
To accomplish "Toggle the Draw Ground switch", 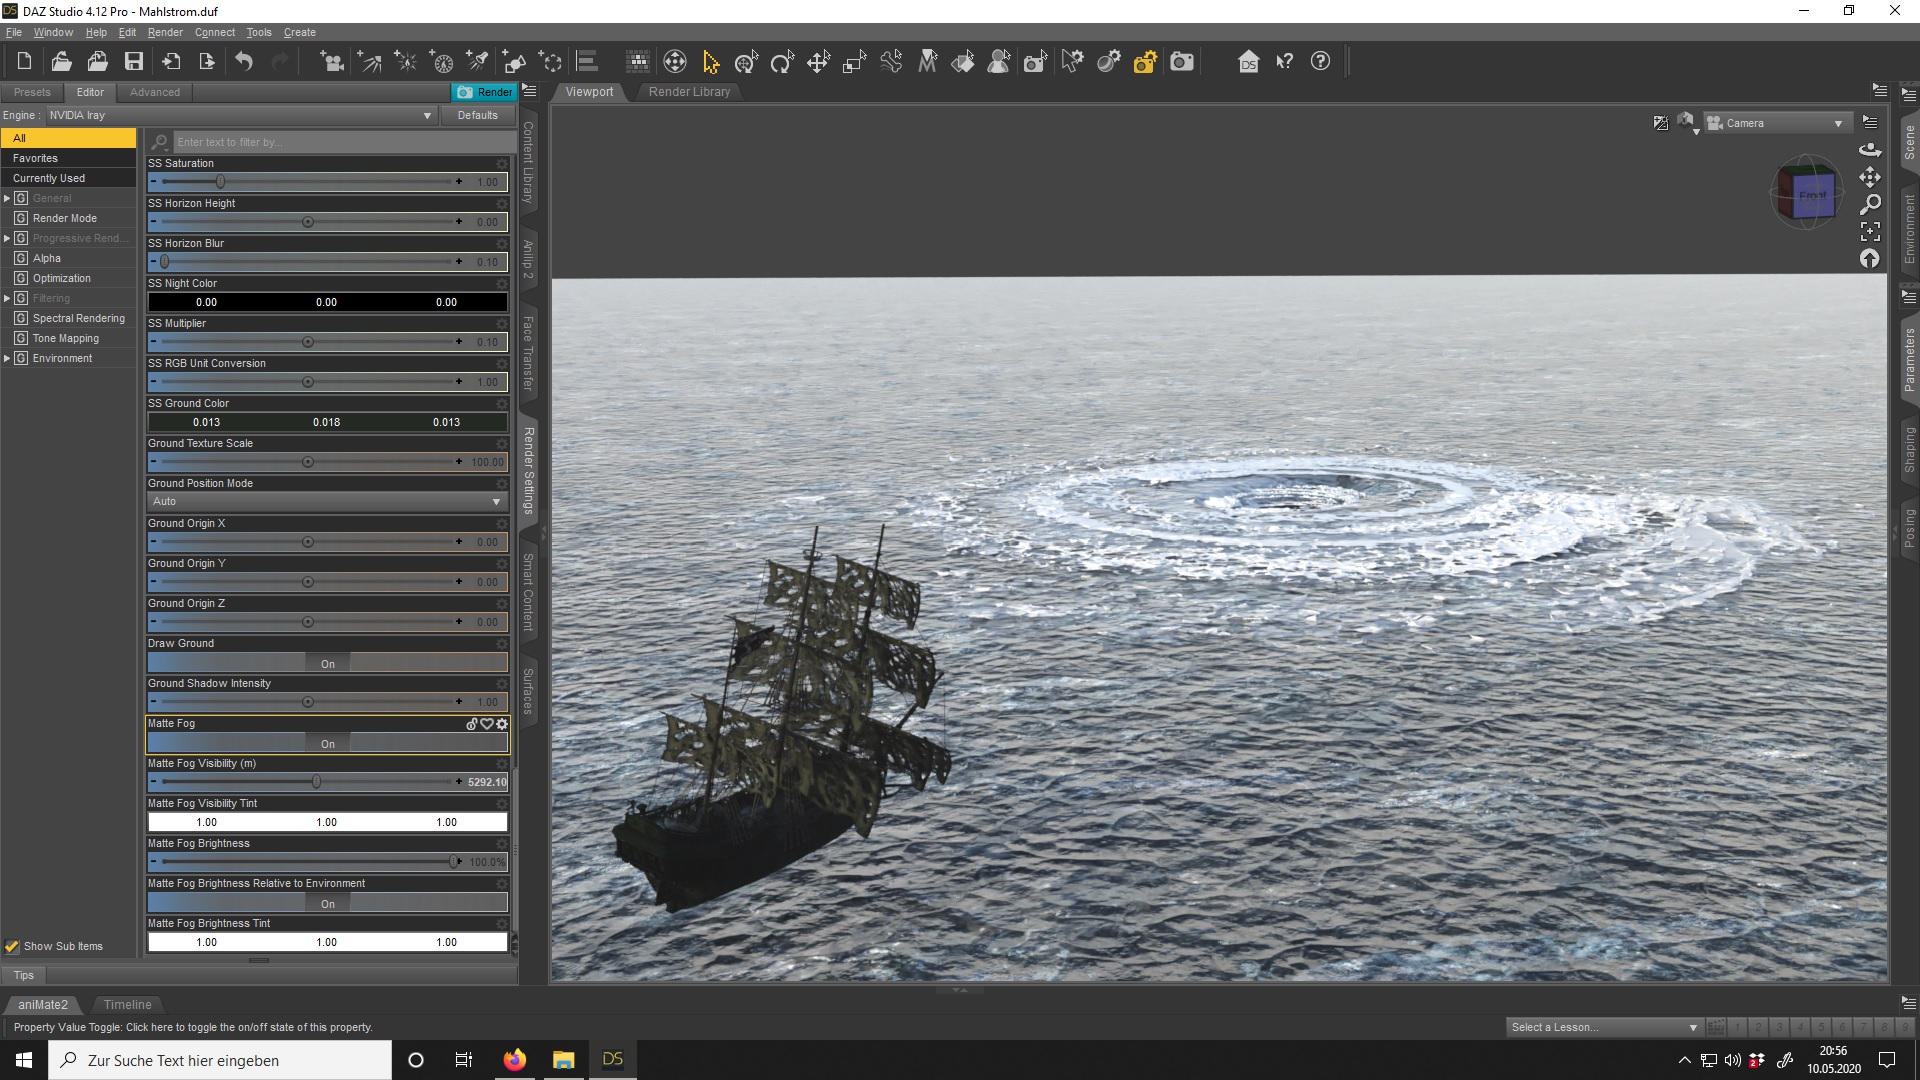I will pos(327,663).
